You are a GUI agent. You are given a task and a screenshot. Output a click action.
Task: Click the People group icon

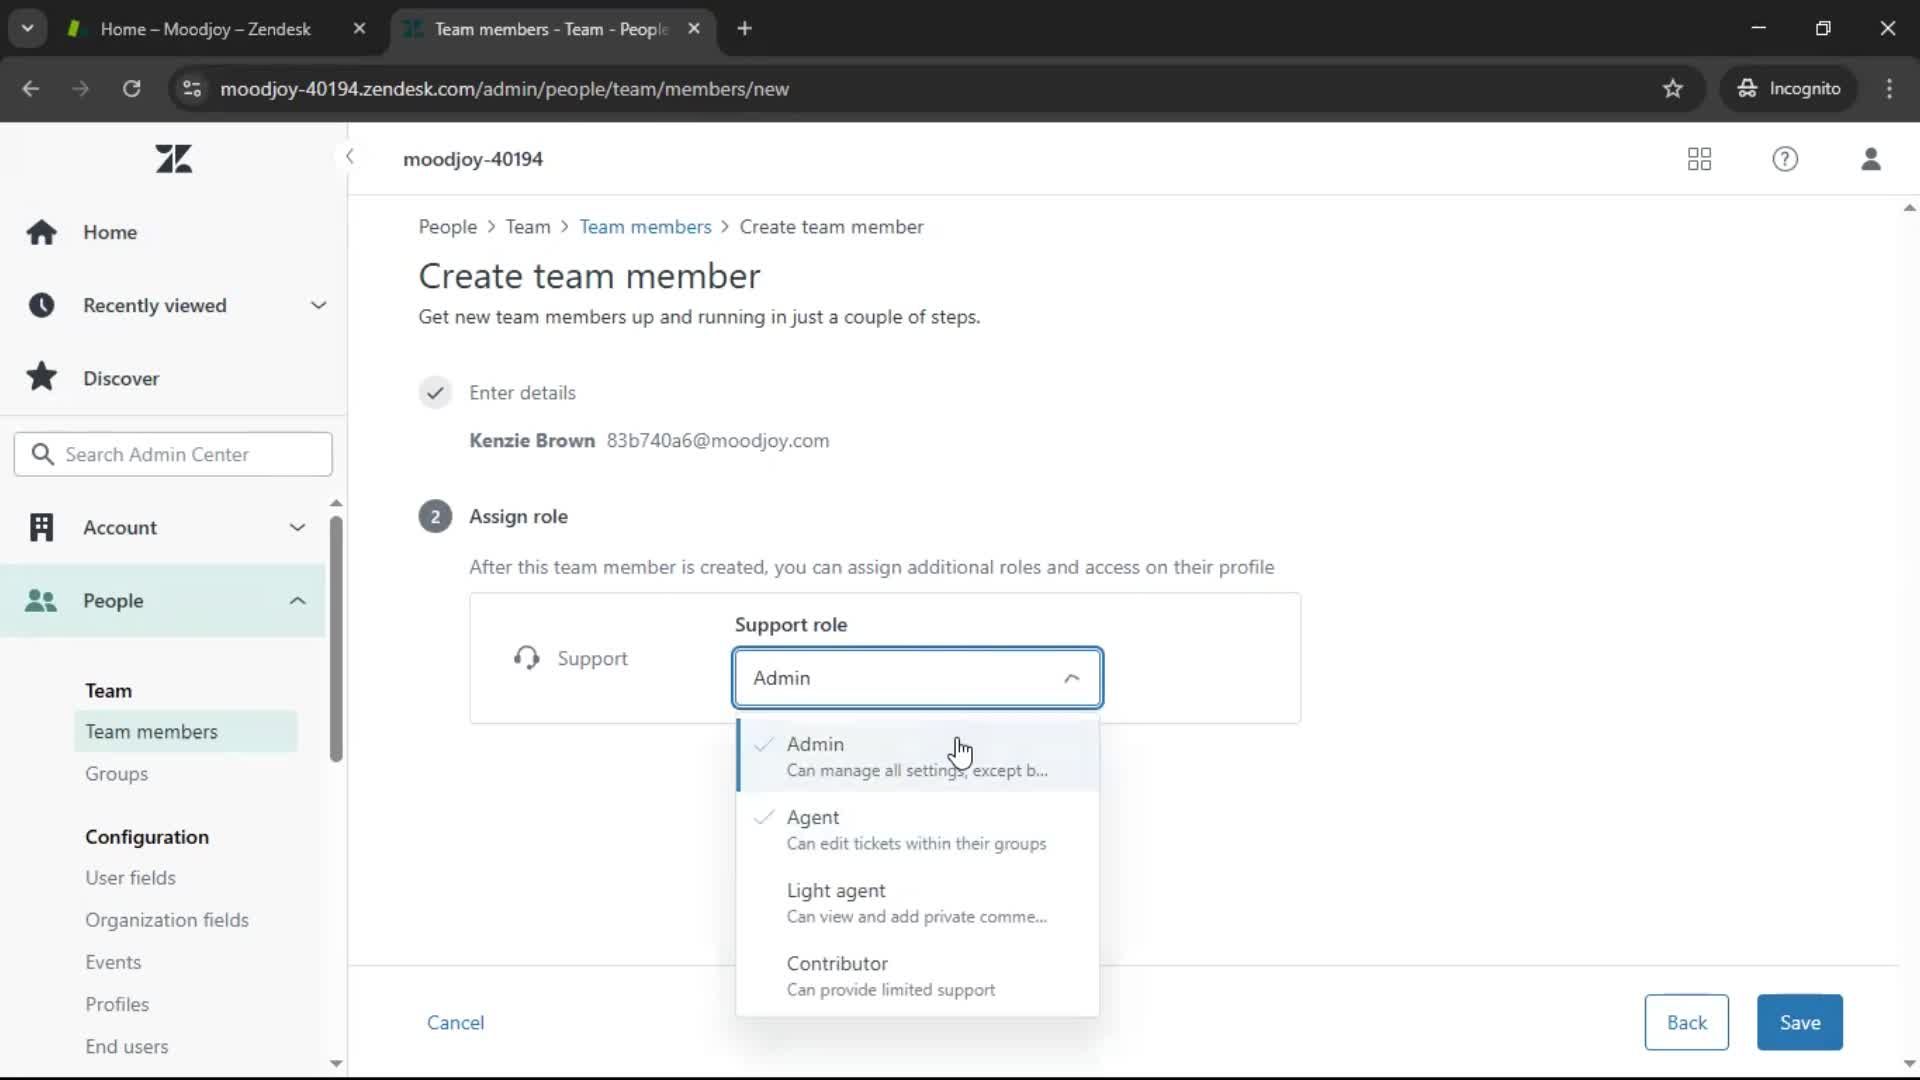pyautogui.click(x=41, y=600)
